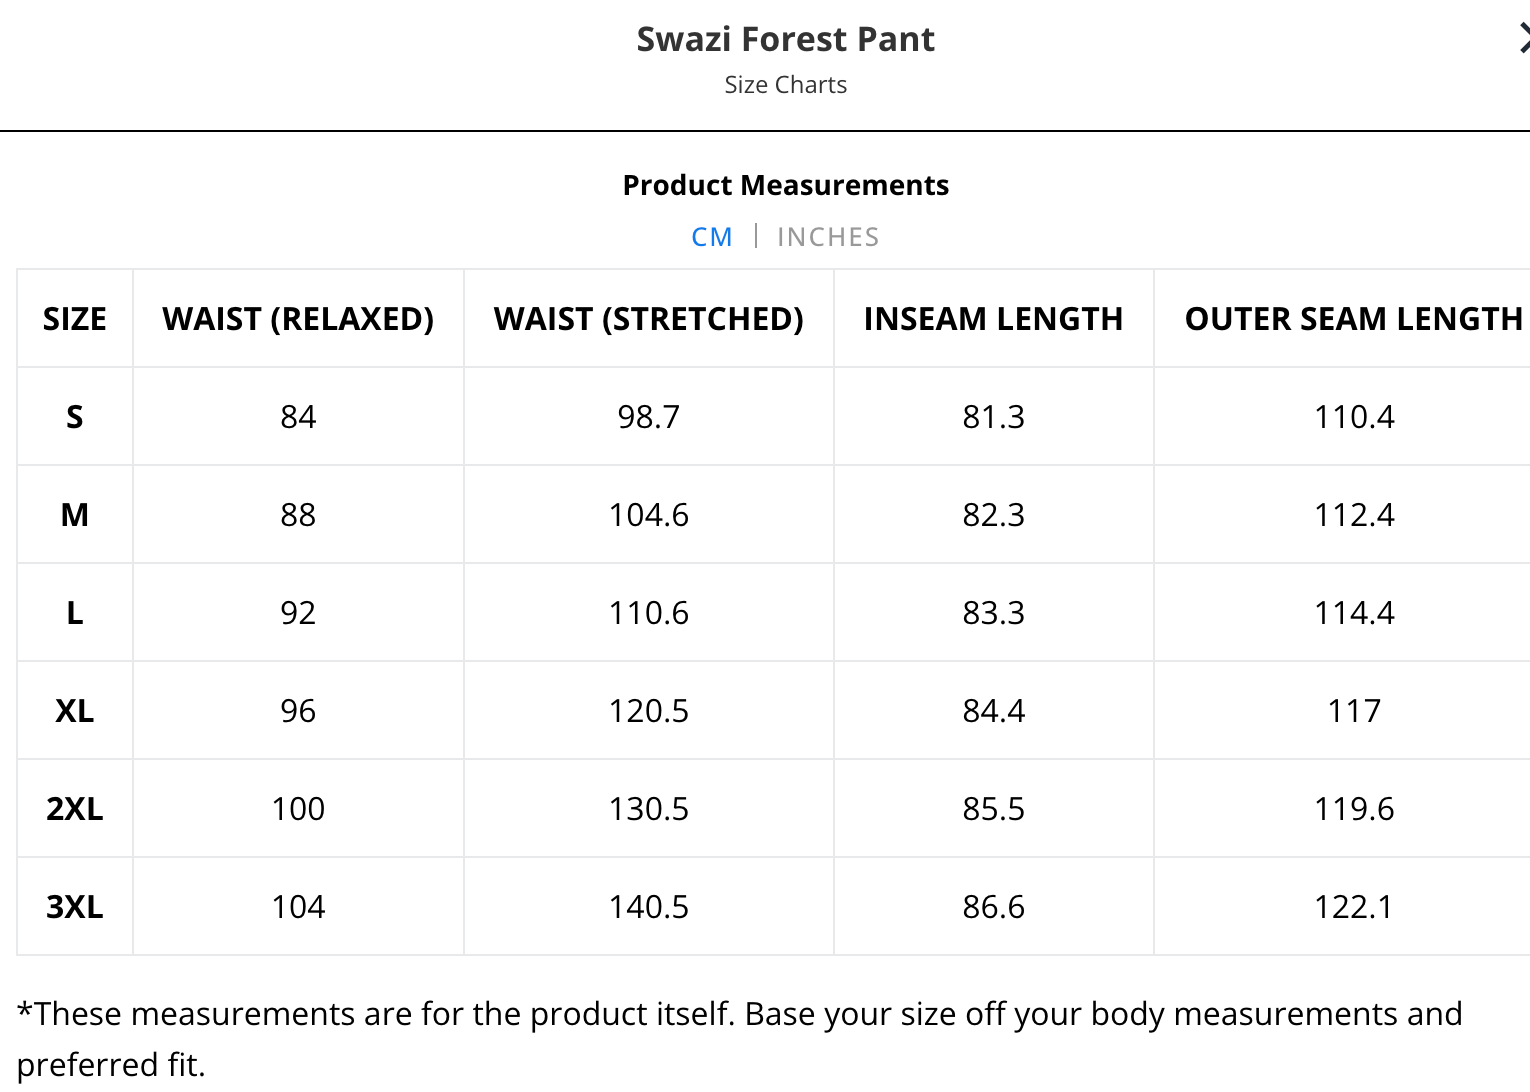Screen dimensions: 1530x1092
Task: Switch measurements to INCHES
Action: 828,237
